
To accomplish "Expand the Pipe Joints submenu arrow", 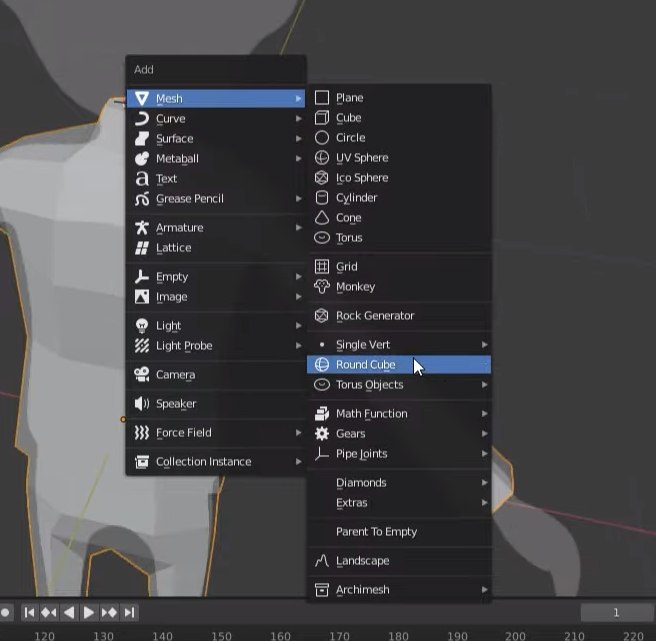I will [x=484, y=454].
